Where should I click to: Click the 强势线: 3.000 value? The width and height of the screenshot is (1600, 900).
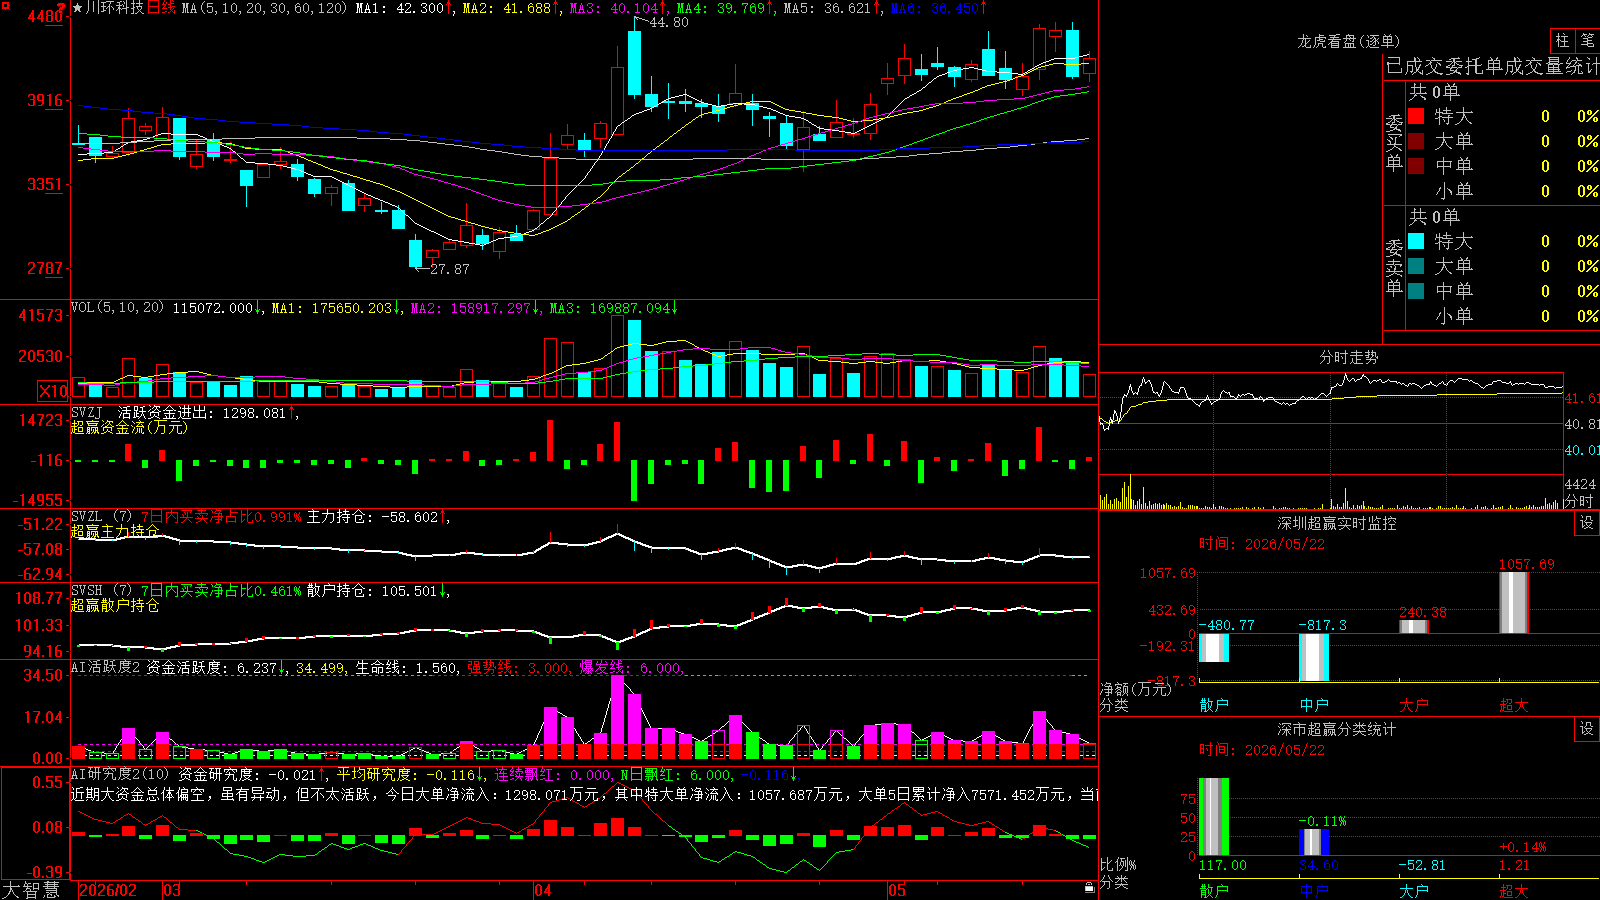pos(520,667)
